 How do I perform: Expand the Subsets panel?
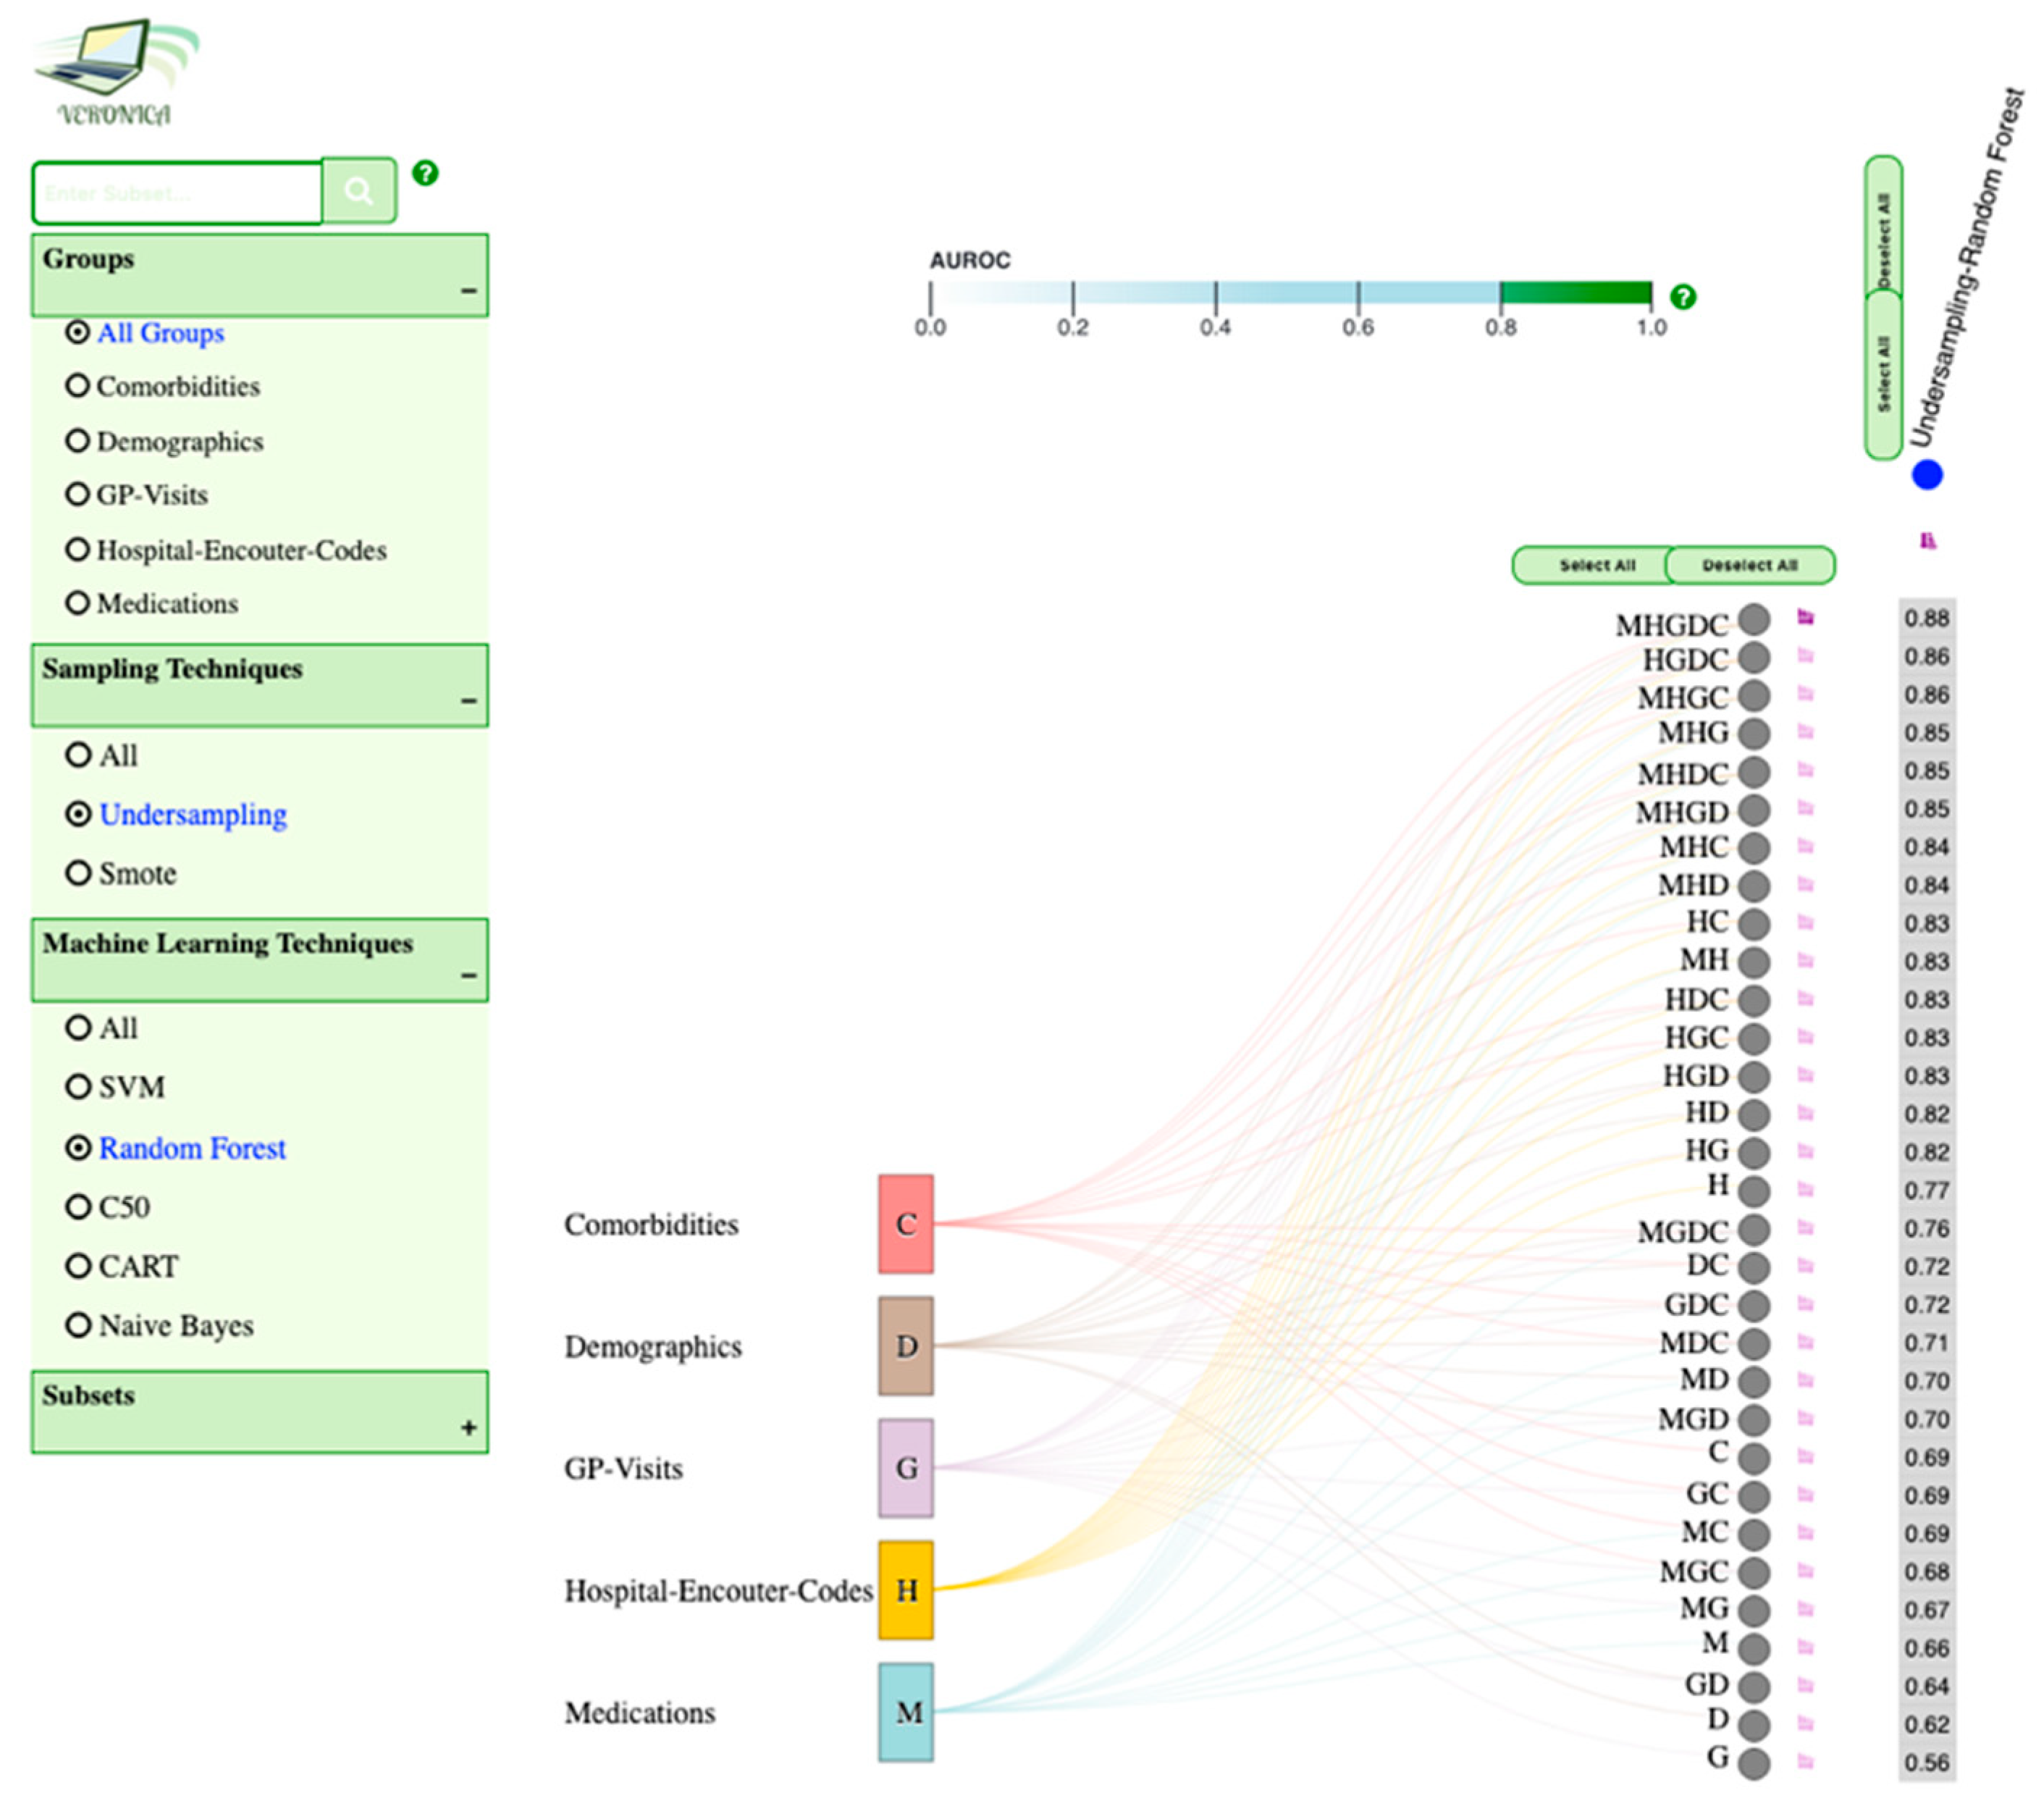pyautogui.click(x=468, y=1427)
